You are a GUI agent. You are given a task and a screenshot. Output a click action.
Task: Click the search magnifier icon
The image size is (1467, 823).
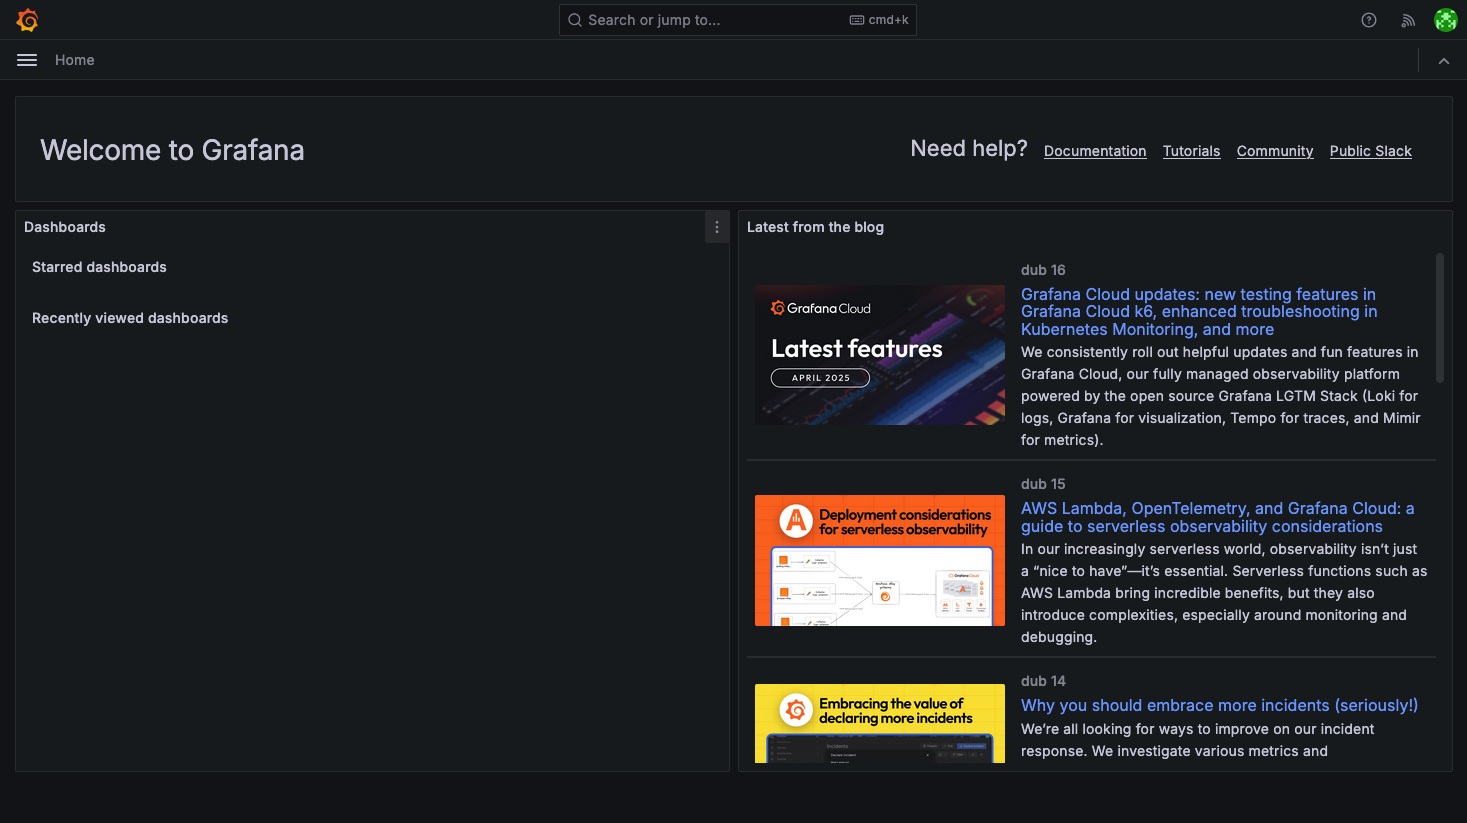click(x=575, y=20)
